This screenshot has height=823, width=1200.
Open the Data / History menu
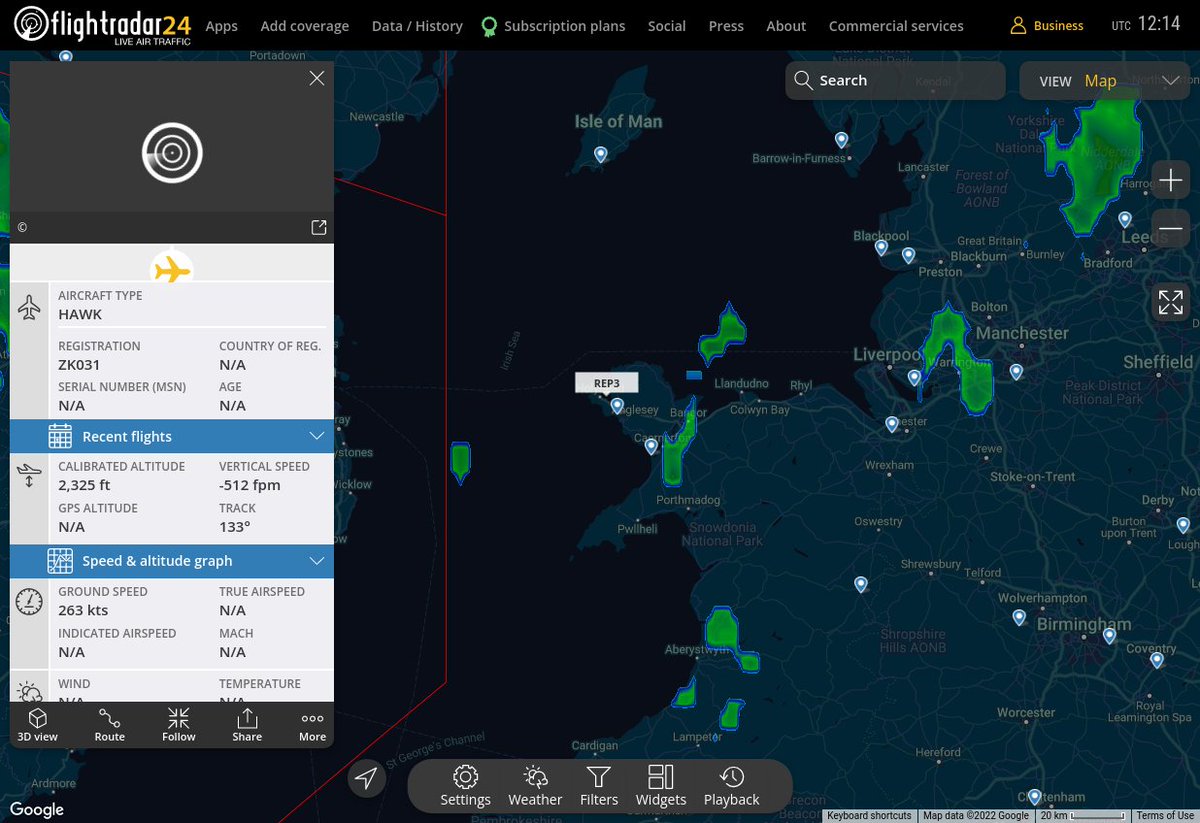[417, 25]
